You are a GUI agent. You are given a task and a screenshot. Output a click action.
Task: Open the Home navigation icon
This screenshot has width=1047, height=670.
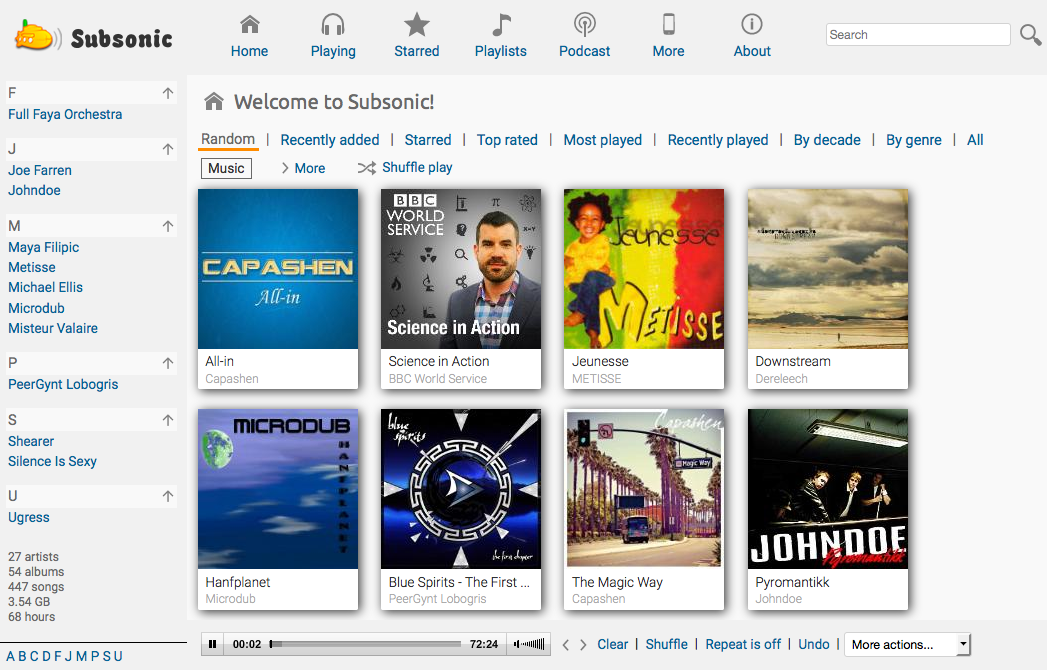tap(249, 25)
